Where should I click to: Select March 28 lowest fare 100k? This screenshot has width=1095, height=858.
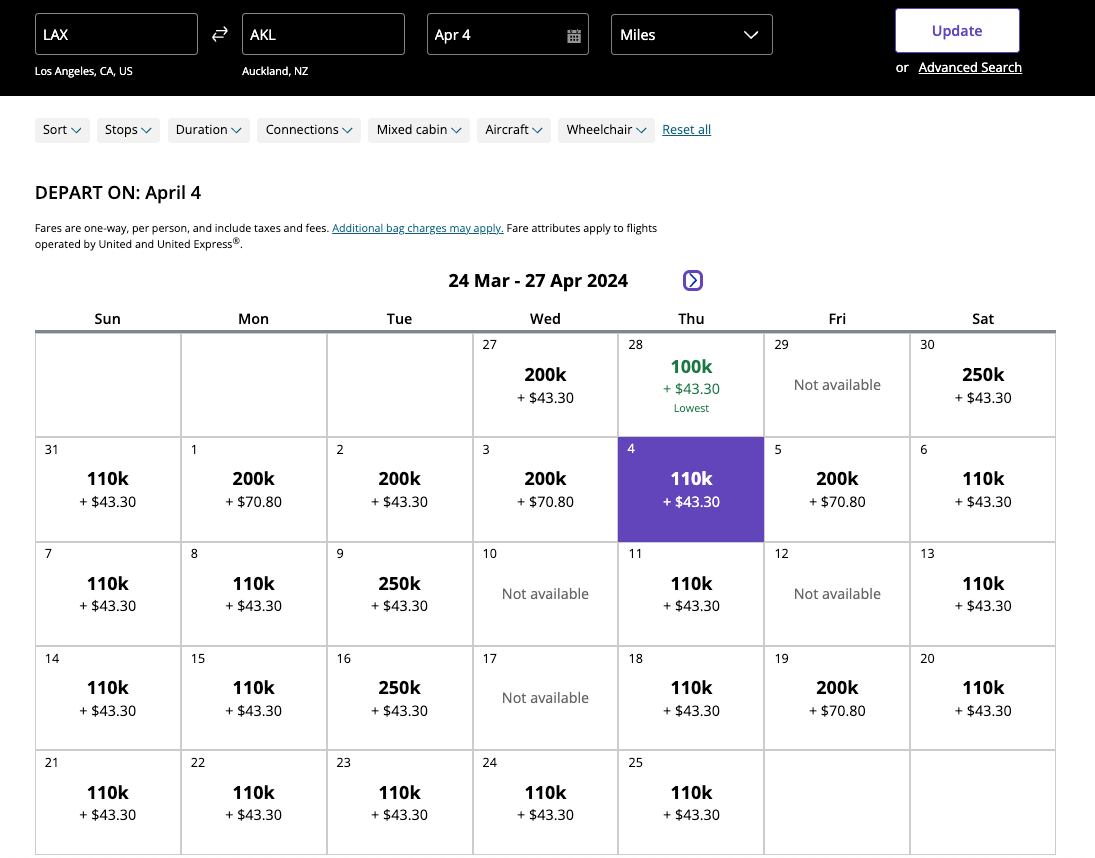point(691,384)
